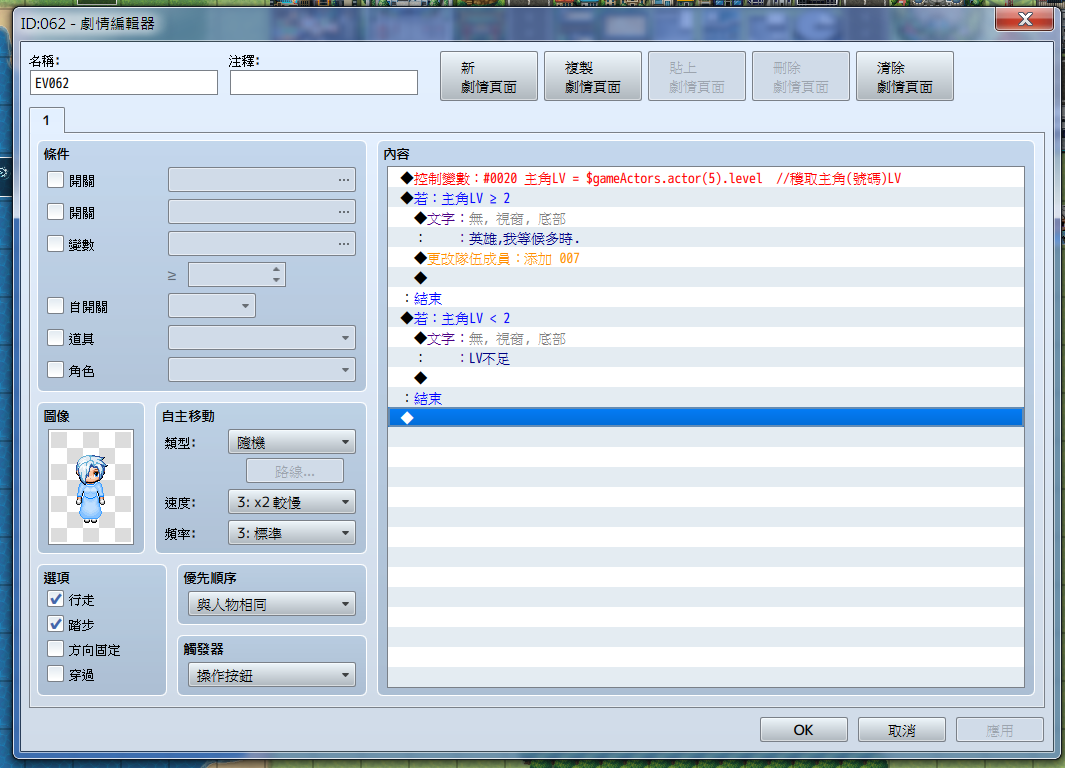Enable the 穿過 option
This screenshot has width=1065, height=768.
click(56, 674)
